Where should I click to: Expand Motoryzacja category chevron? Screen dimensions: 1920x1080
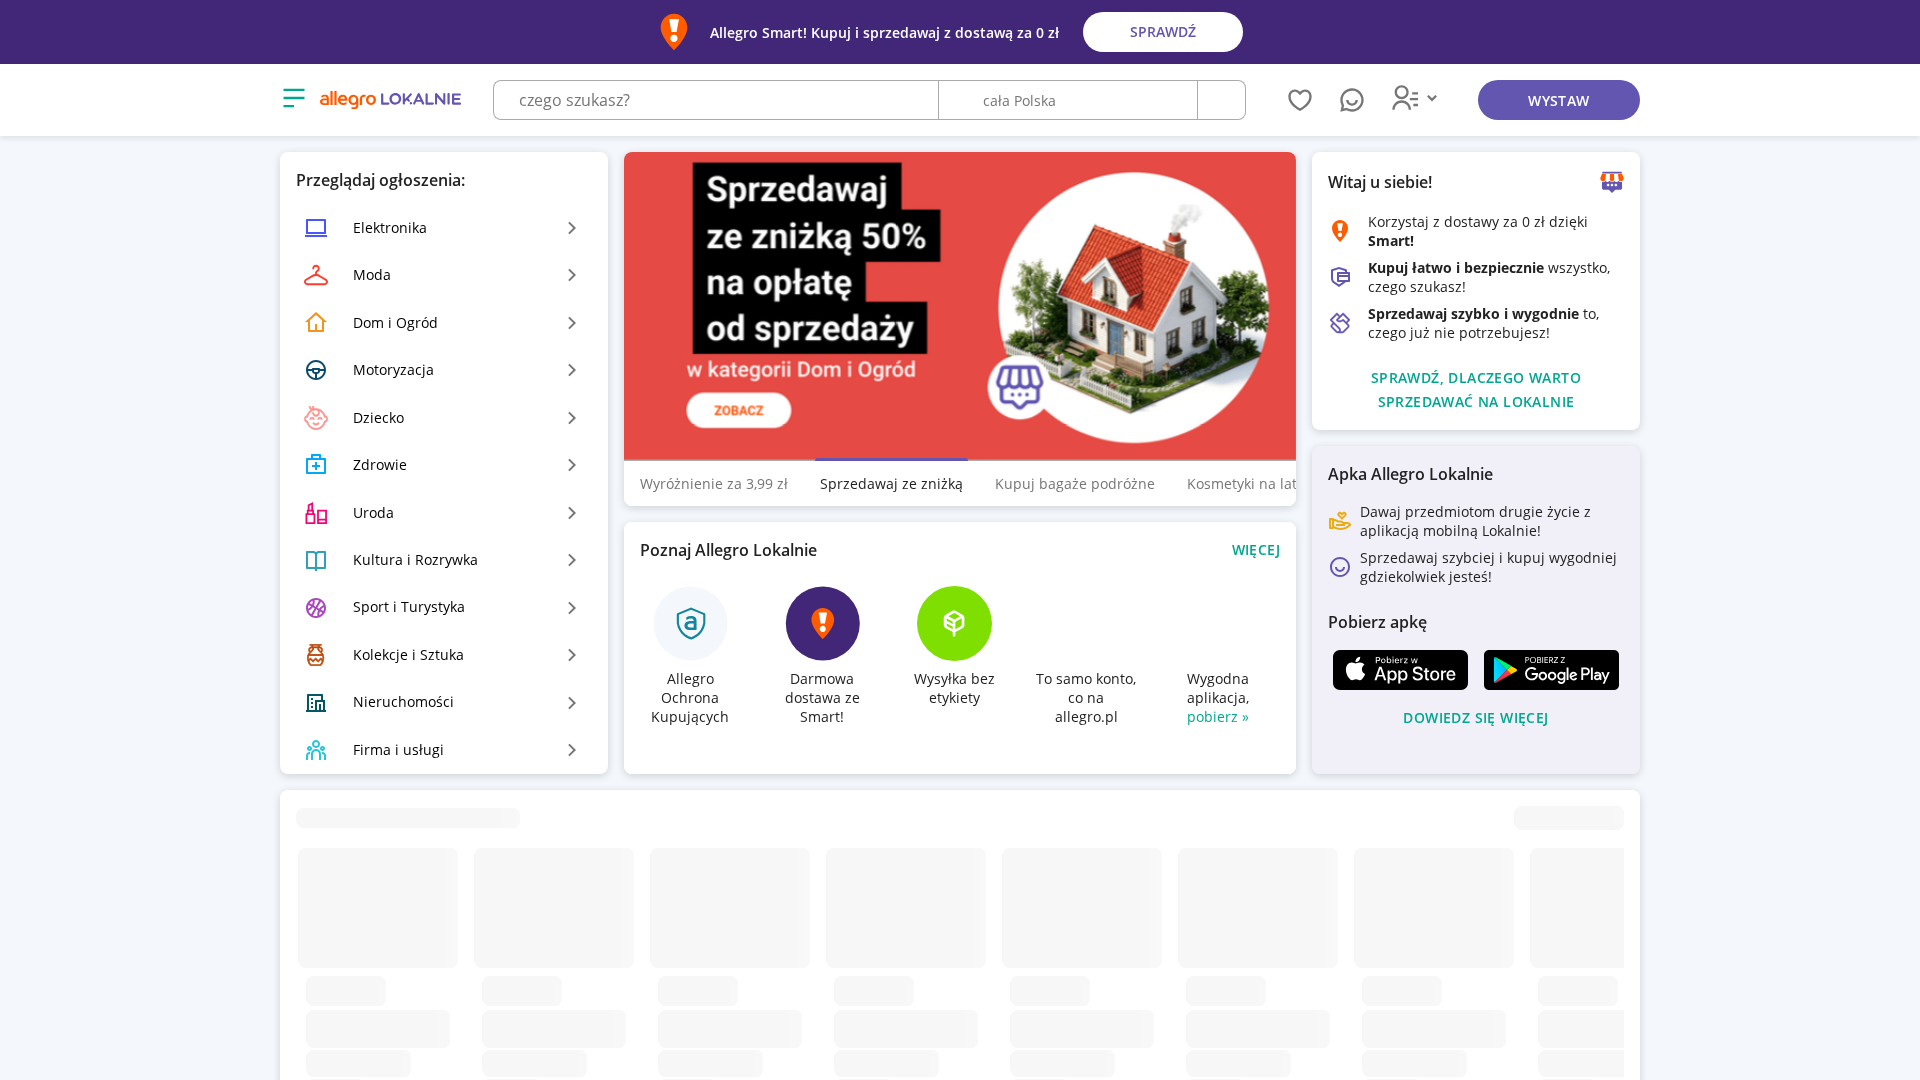[572, 370]
